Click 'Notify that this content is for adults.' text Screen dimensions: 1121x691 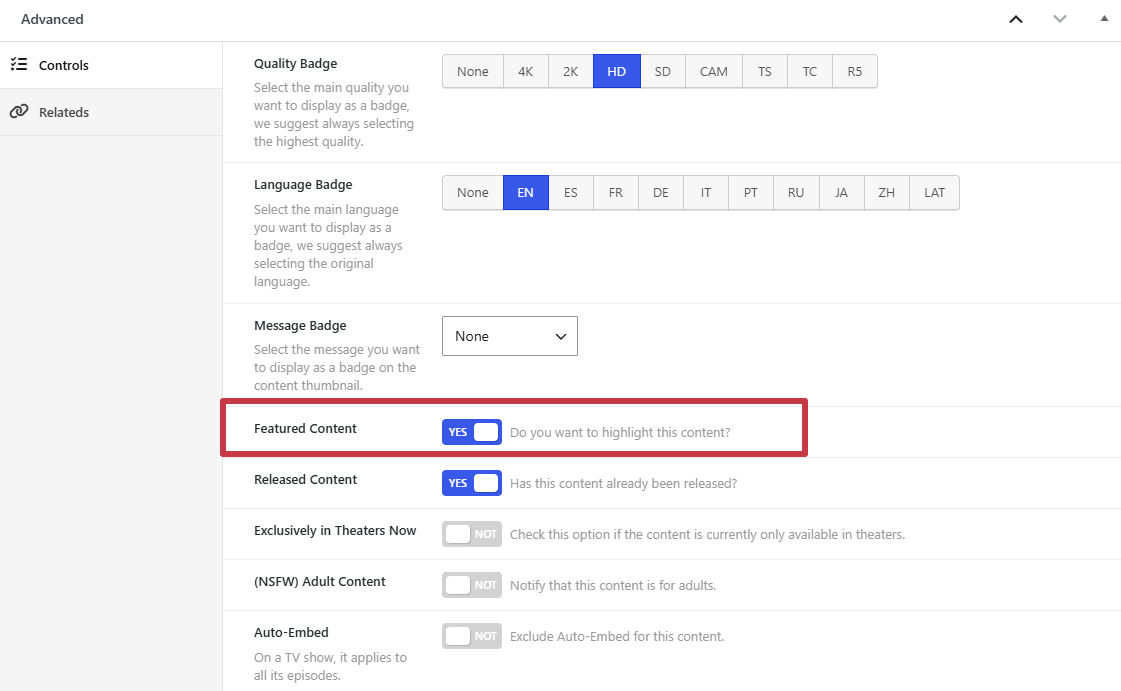(x=613, y=586)
